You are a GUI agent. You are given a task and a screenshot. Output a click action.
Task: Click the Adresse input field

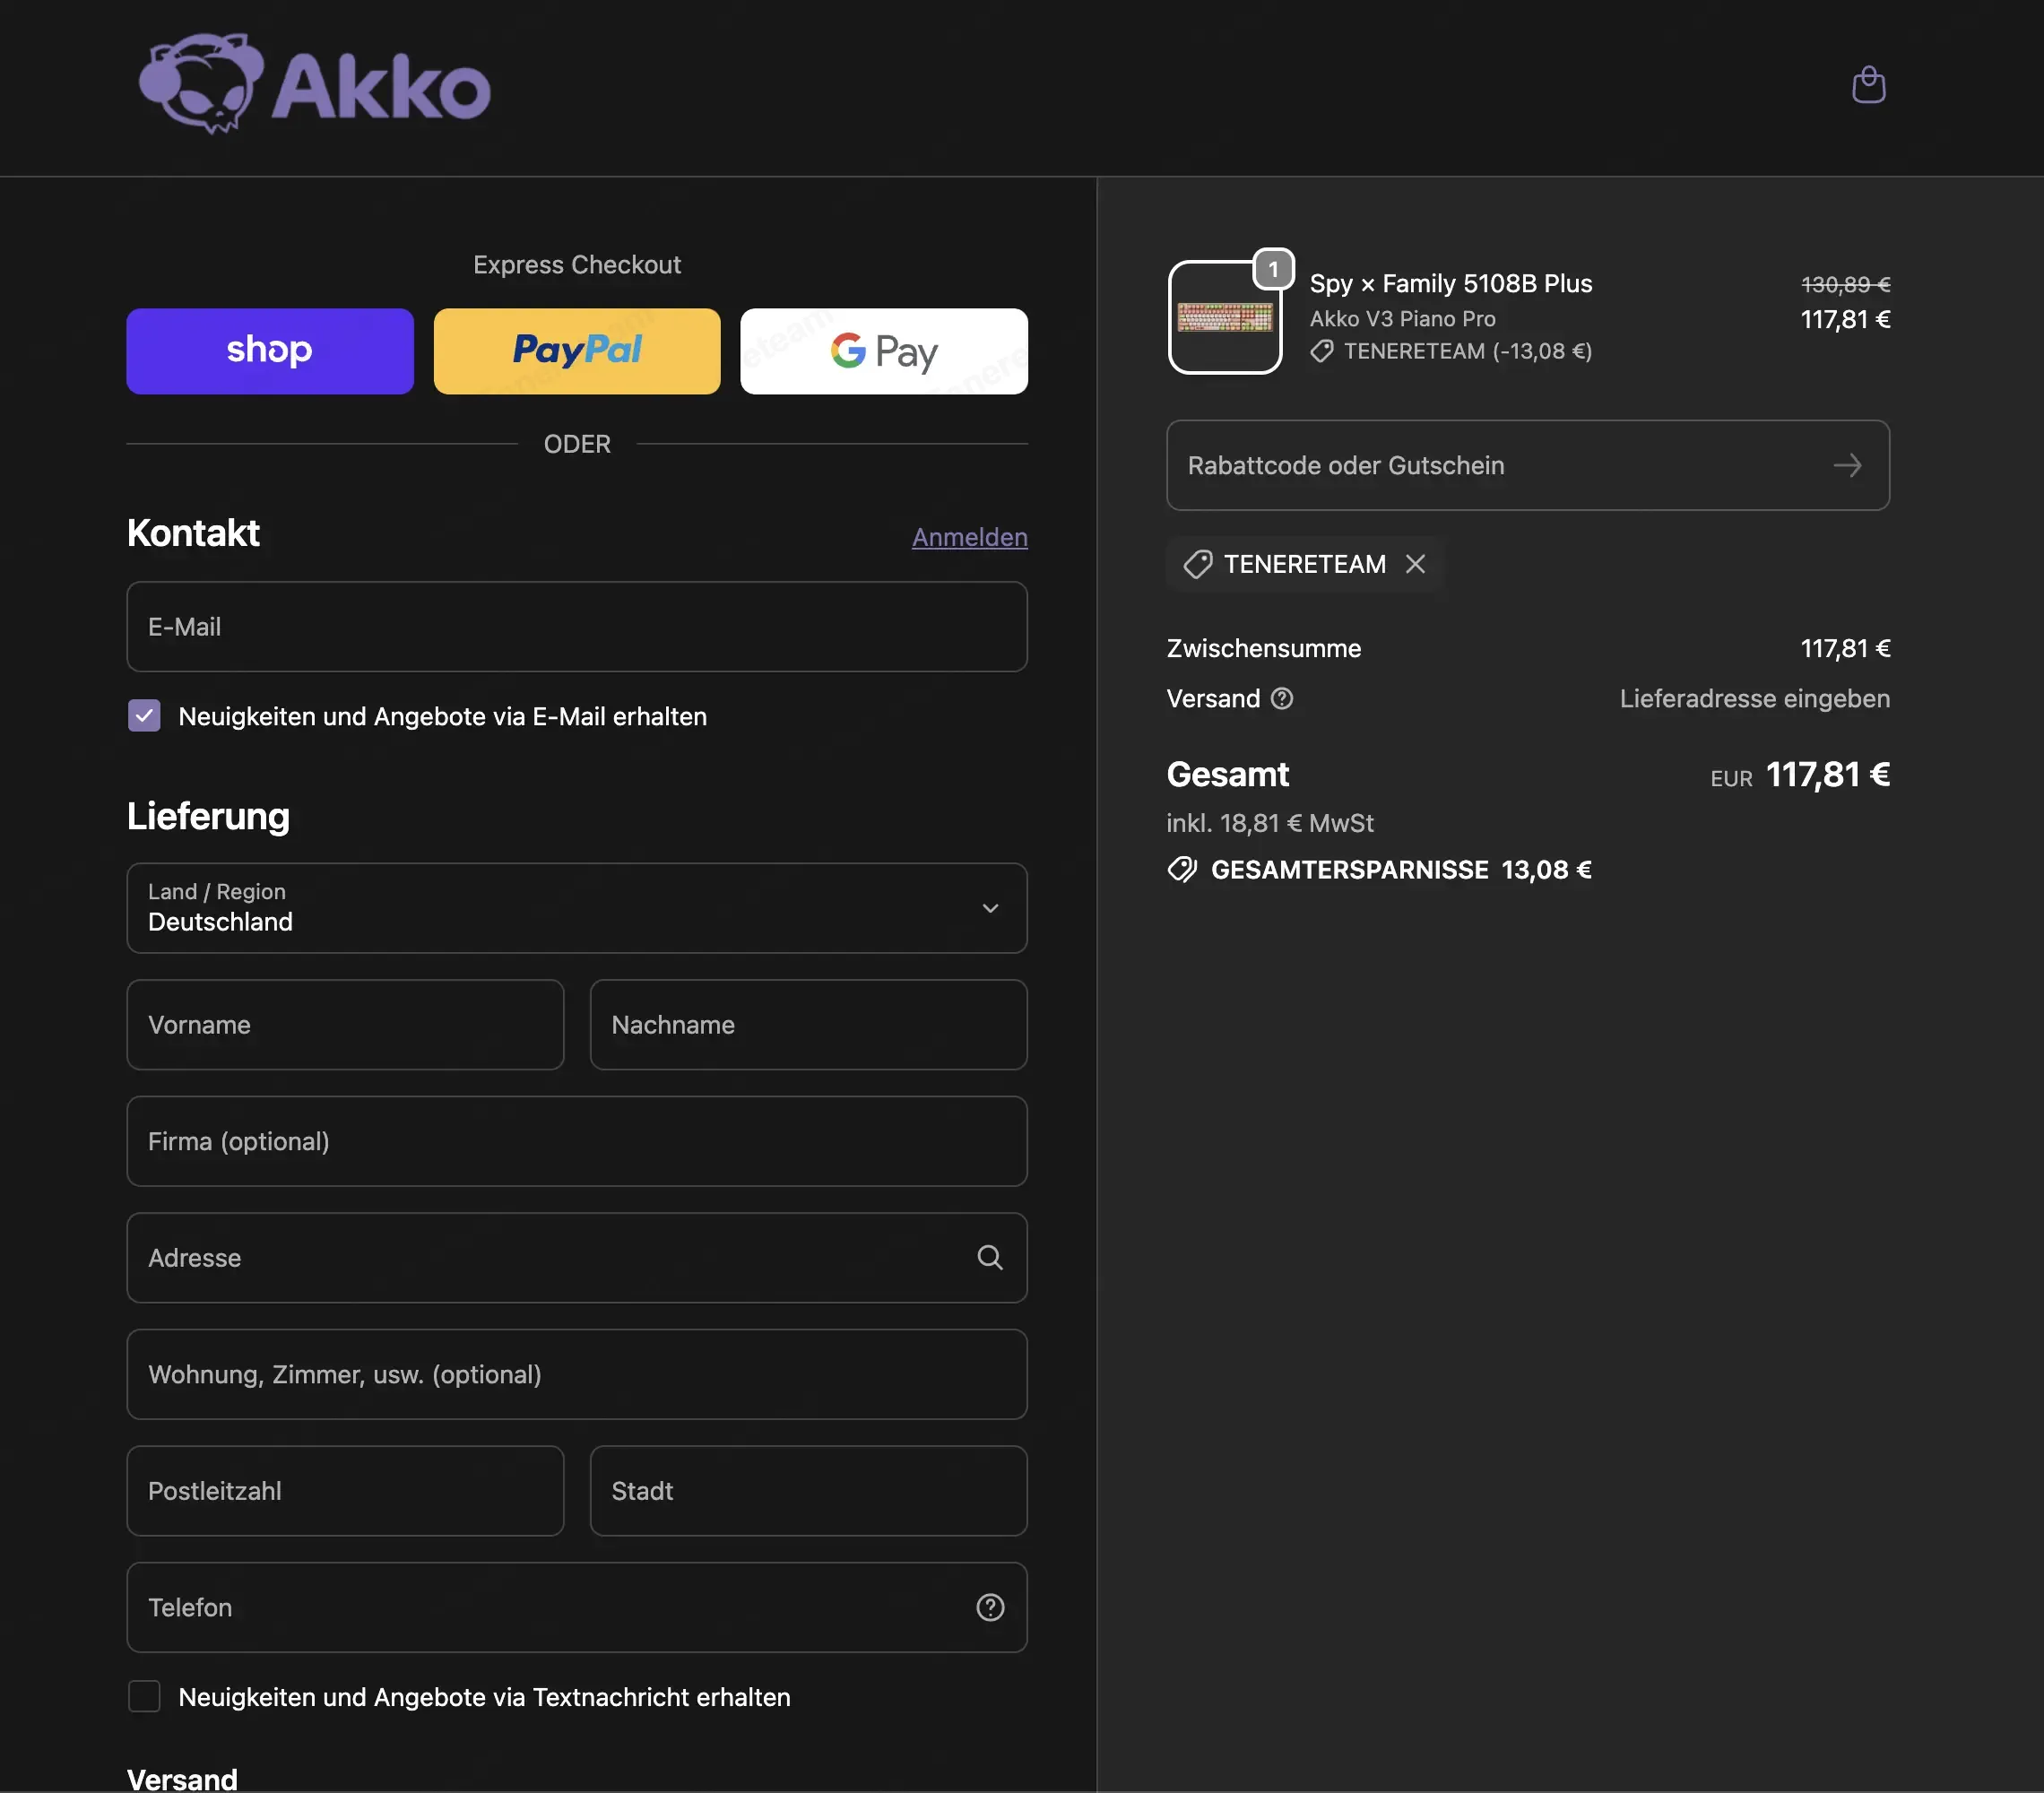point(577,1258)
